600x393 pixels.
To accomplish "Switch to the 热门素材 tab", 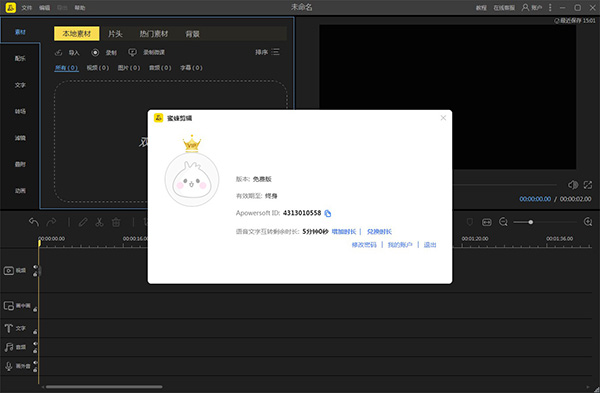I will pos(154,34).
